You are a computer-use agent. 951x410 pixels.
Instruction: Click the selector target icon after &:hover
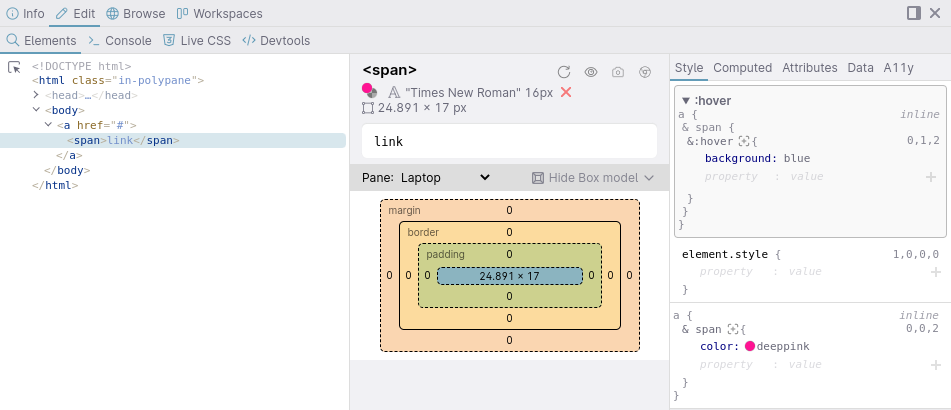744,141
